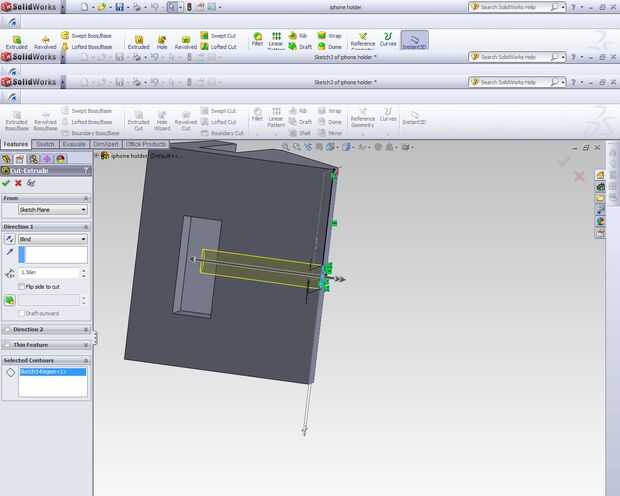Screen dimensions: 620x496
Task: Open PropertyManager tab icon
Action: (20, 159)
